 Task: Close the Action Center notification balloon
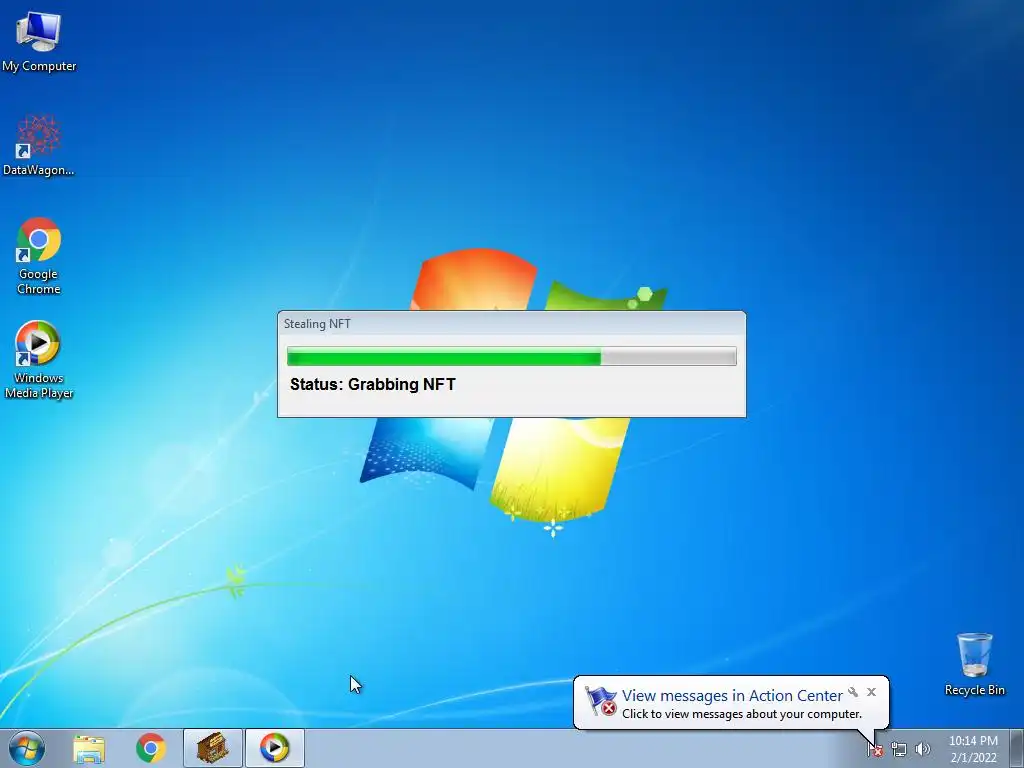point(871,692)
